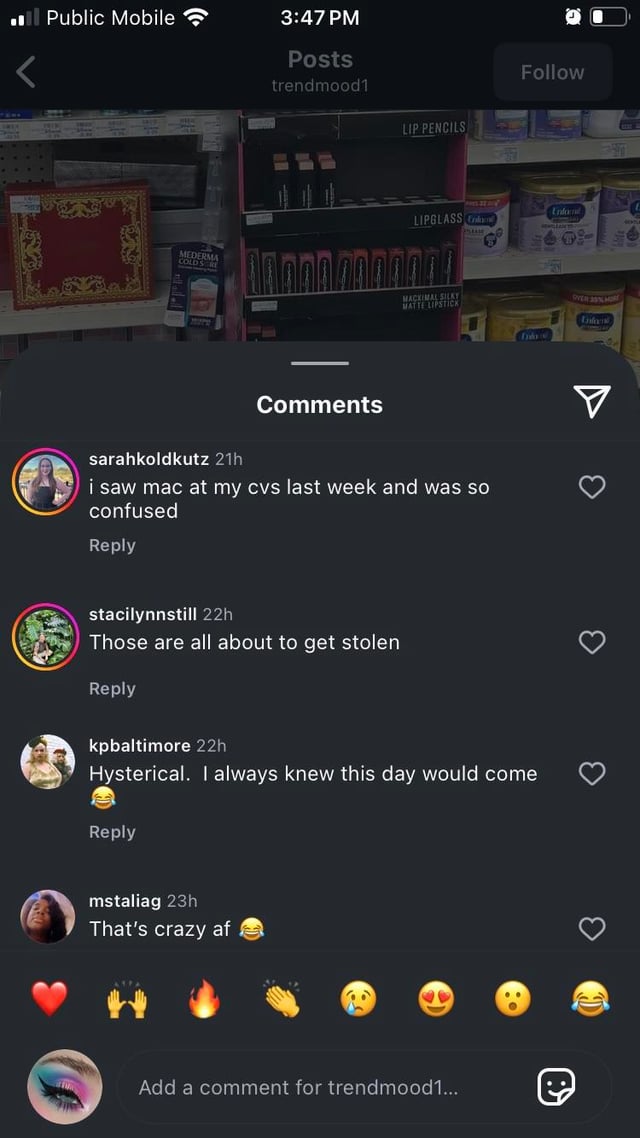Tap the paper plane share icon
The height and width of the screenshot is (1138, 640).
(x=592, y=401)
